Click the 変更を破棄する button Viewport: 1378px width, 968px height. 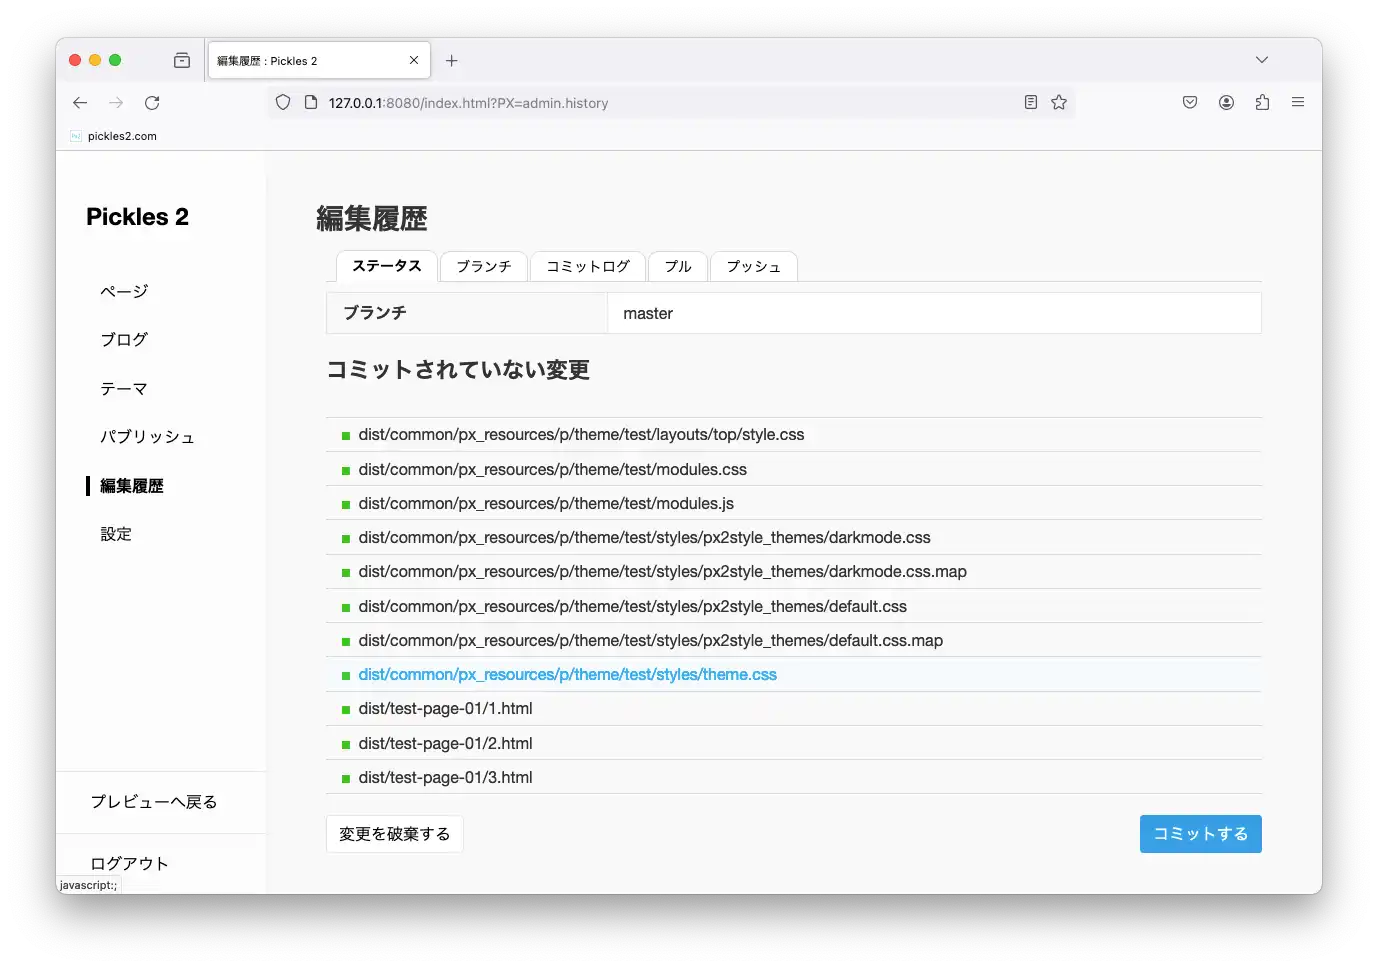[395, 834]
